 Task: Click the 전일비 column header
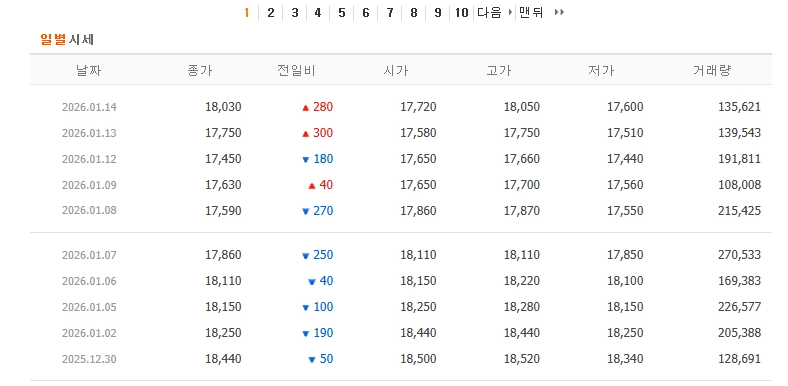pos(296,70)
